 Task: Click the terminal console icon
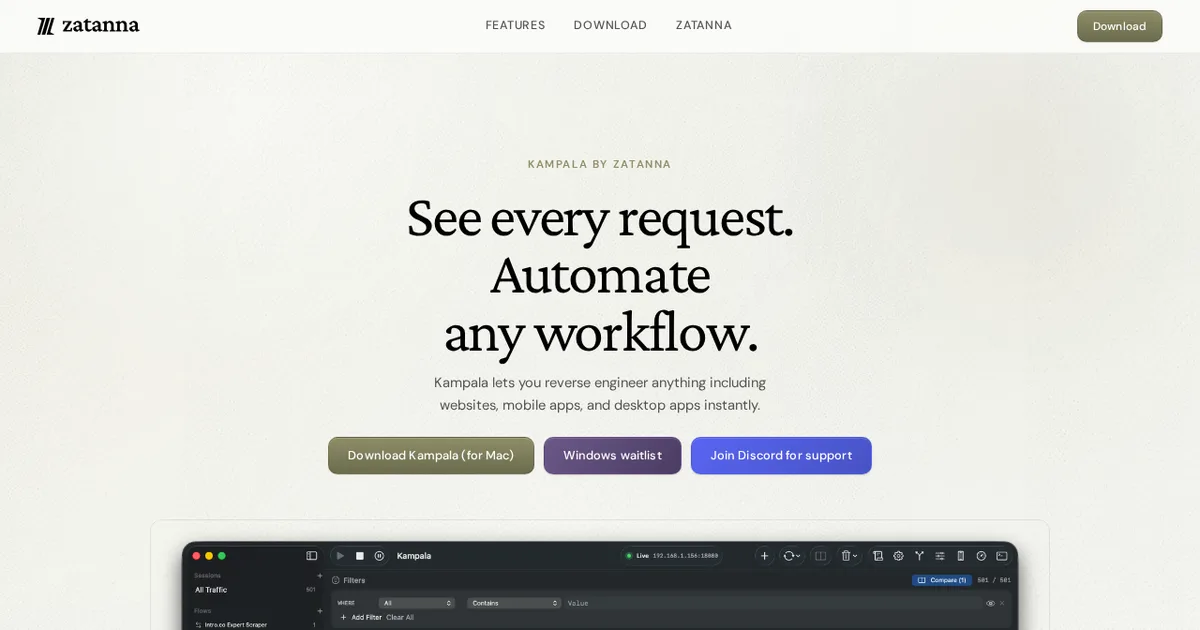(x=1002, y=556)
